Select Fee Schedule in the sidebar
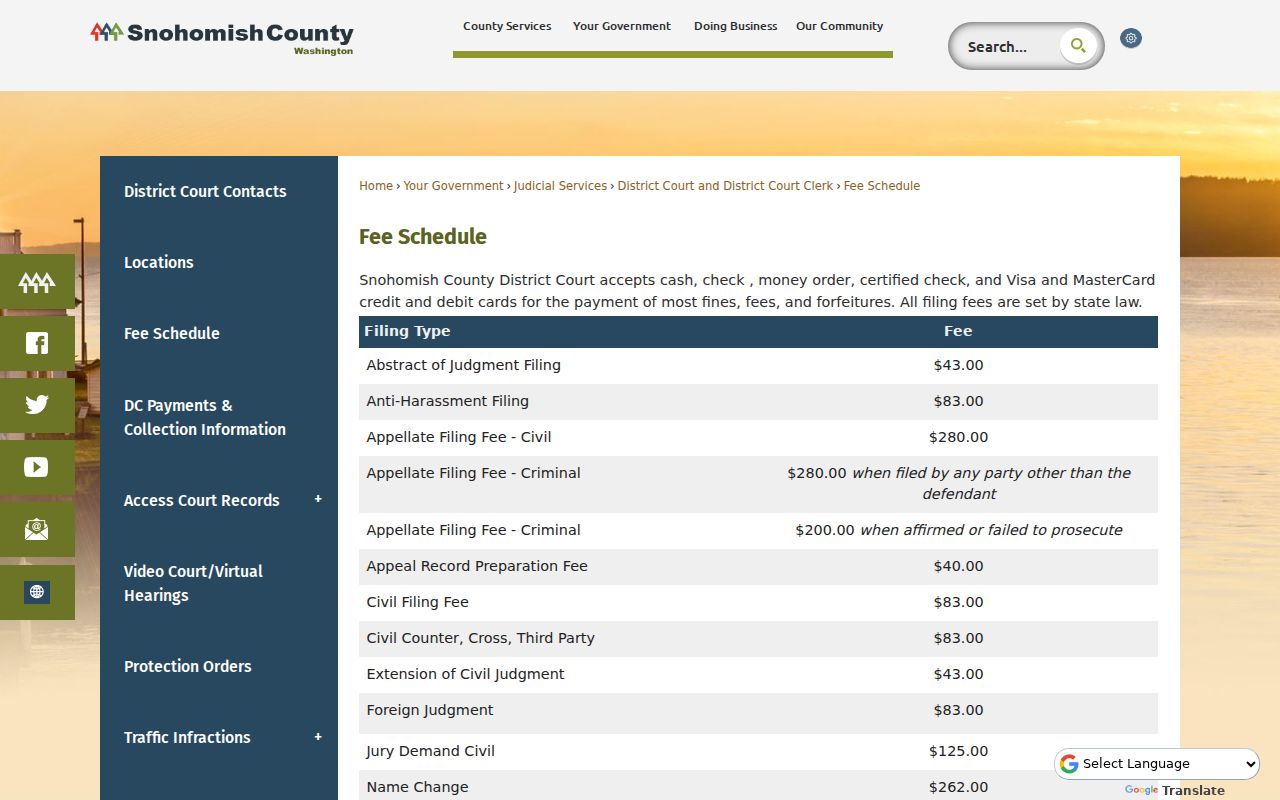Image resolution: width=1280 pixels, height=800 pixels. (x=172, y=333)
